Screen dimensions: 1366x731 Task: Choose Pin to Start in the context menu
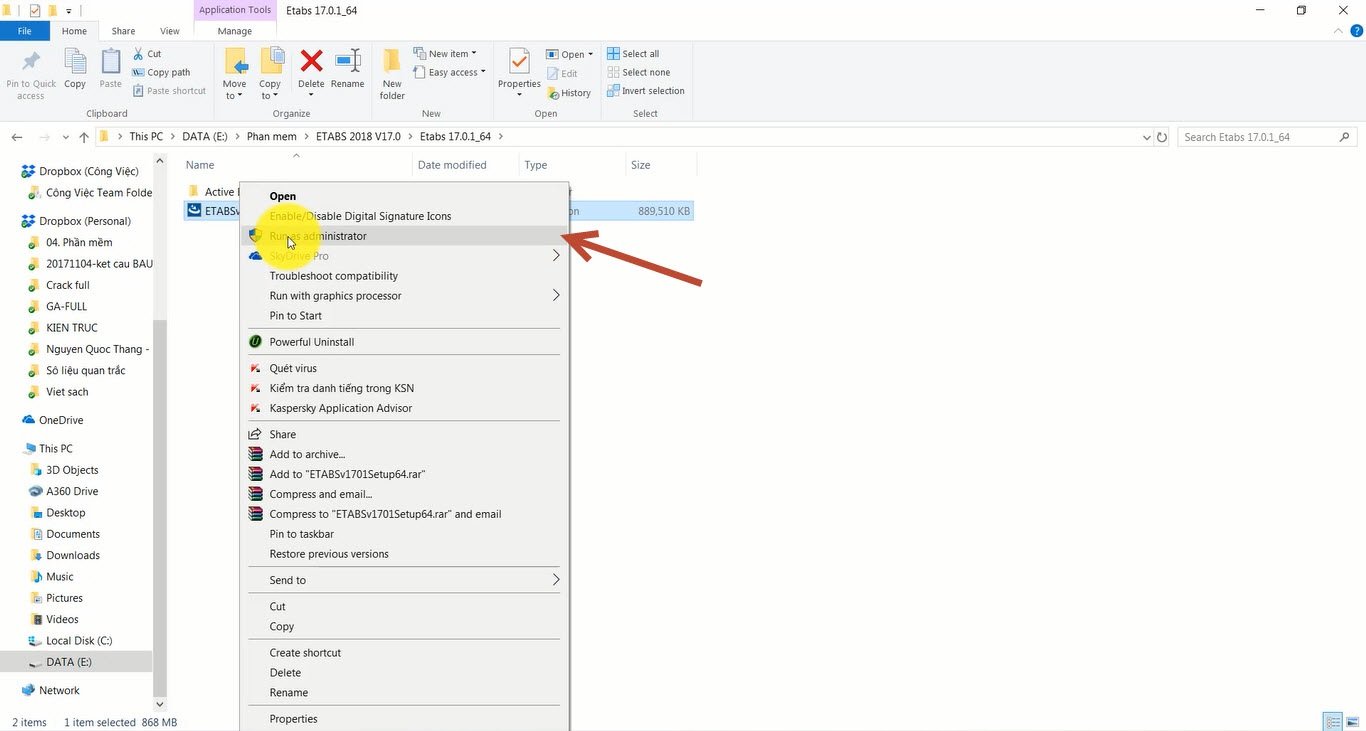pos(405,316)
